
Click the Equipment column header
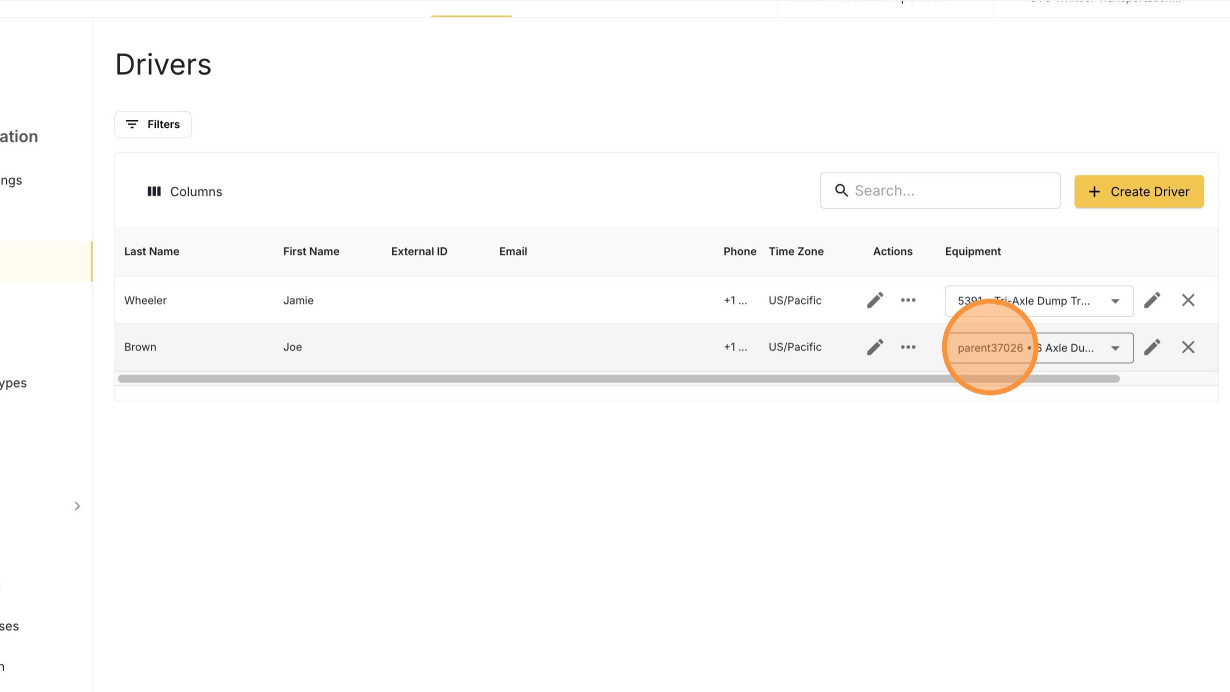click(973, 251)
